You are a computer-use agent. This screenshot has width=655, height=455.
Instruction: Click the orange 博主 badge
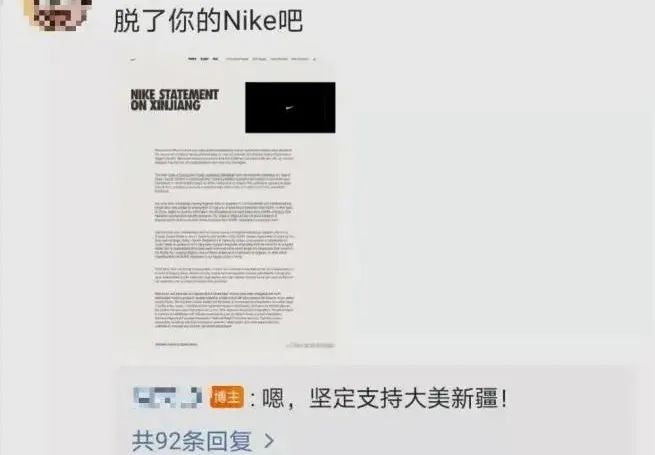pyautogui.click(x=227, y=397)
